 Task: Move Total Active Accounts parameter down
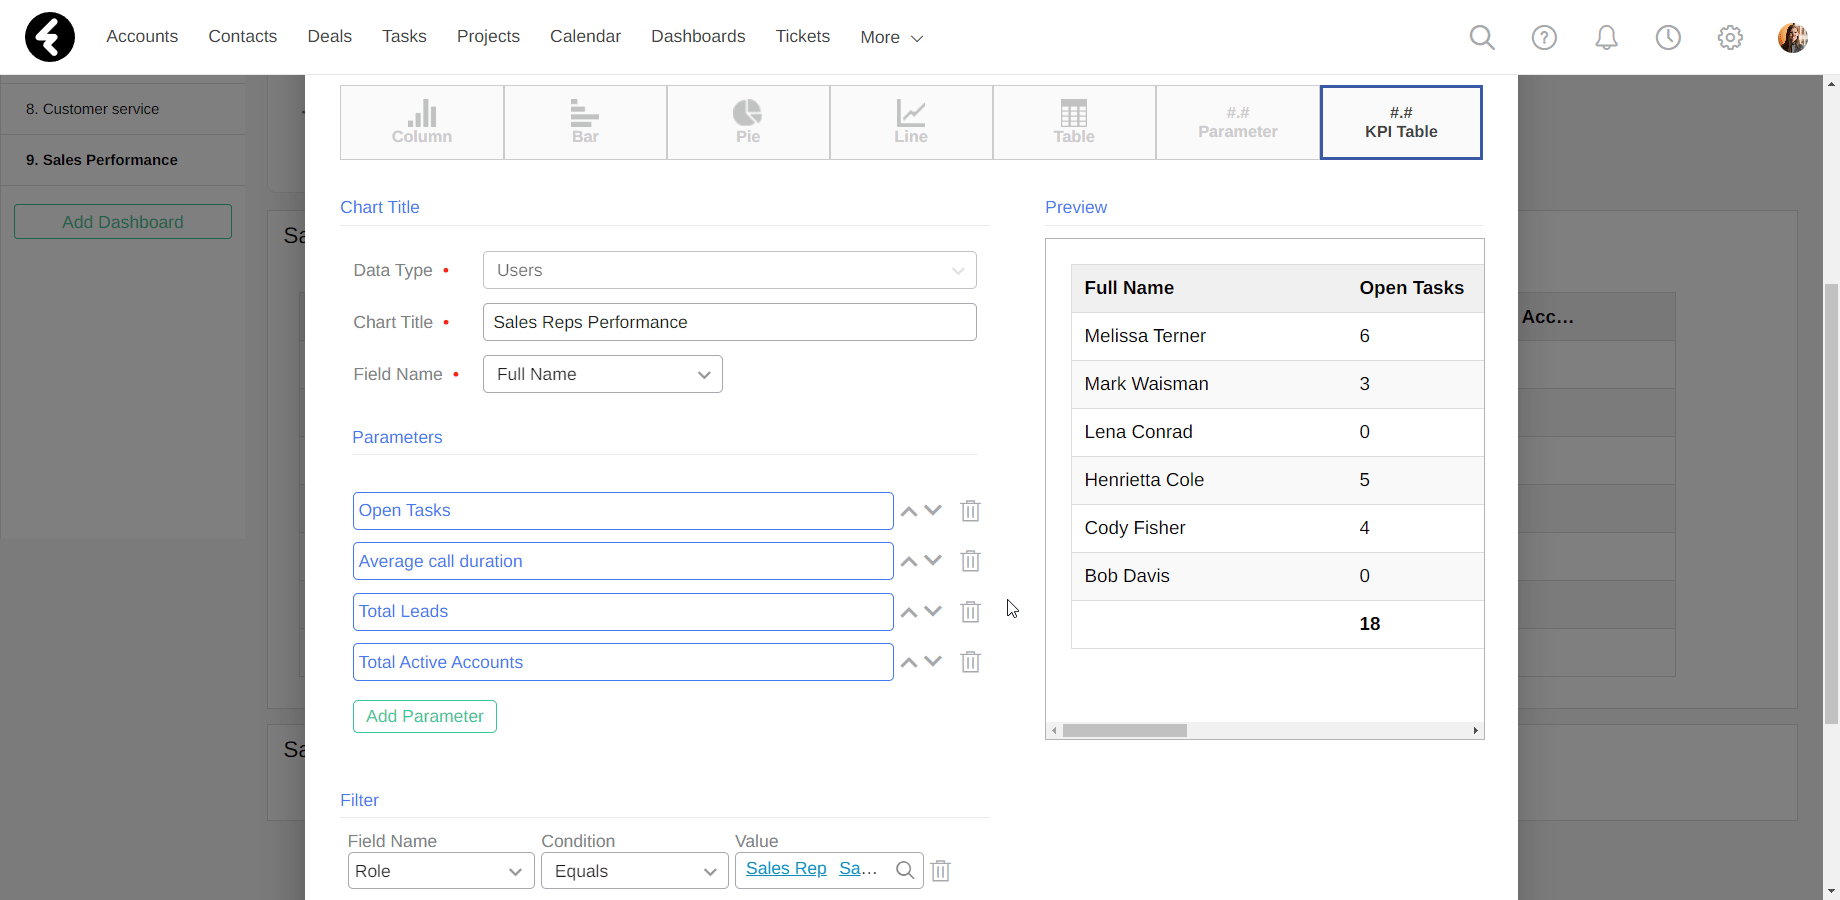click(933, 662)
